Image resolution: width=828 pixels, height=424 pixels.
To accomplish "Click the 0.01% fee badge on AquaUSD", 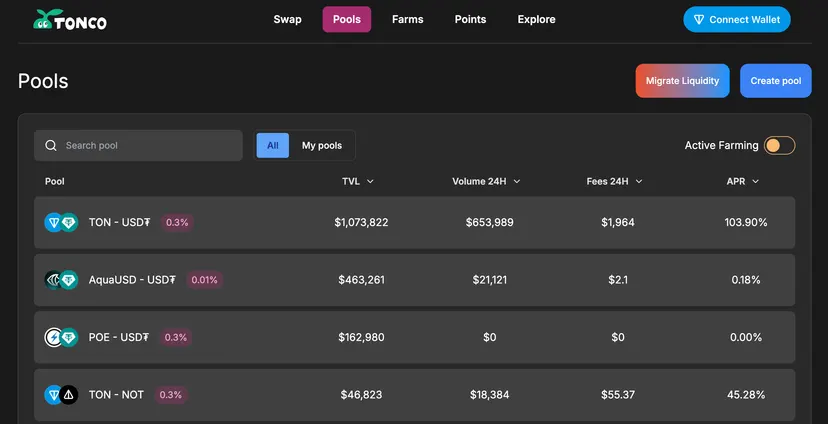I will [x=204, y=280].
